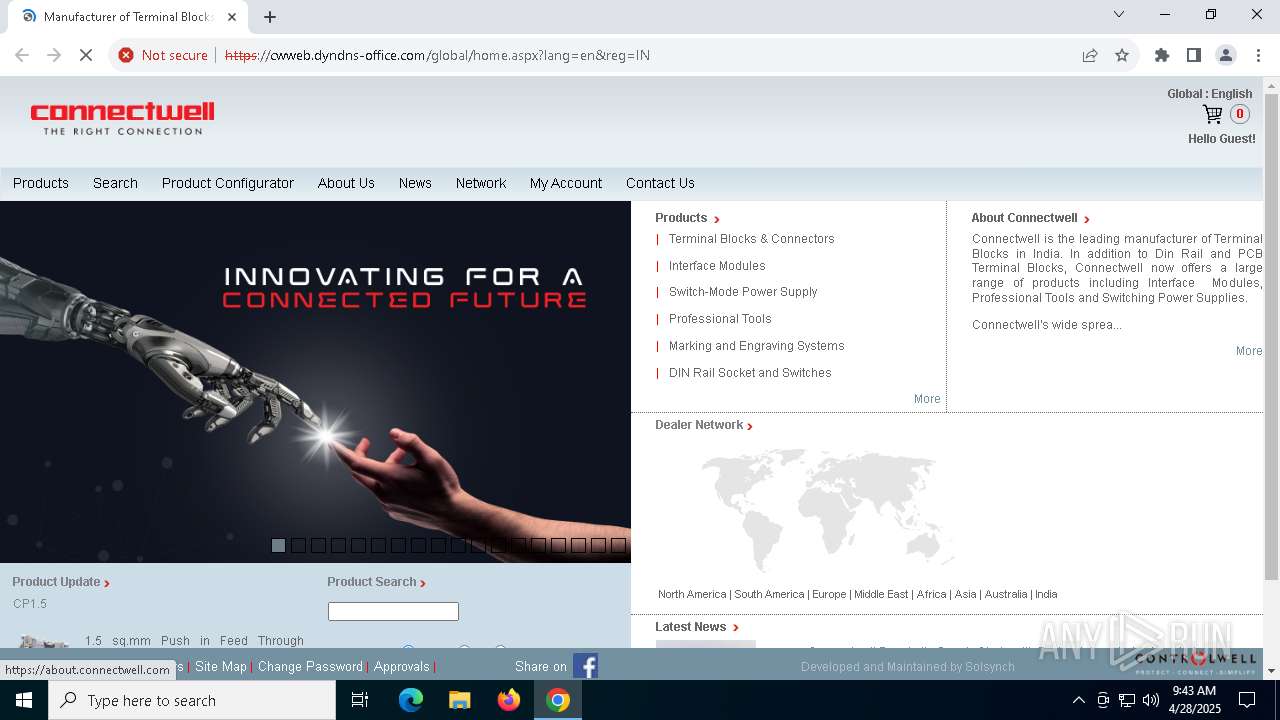Launch Microsoft Edge from taskbar
1280x720 pixels.
[411, 700]
